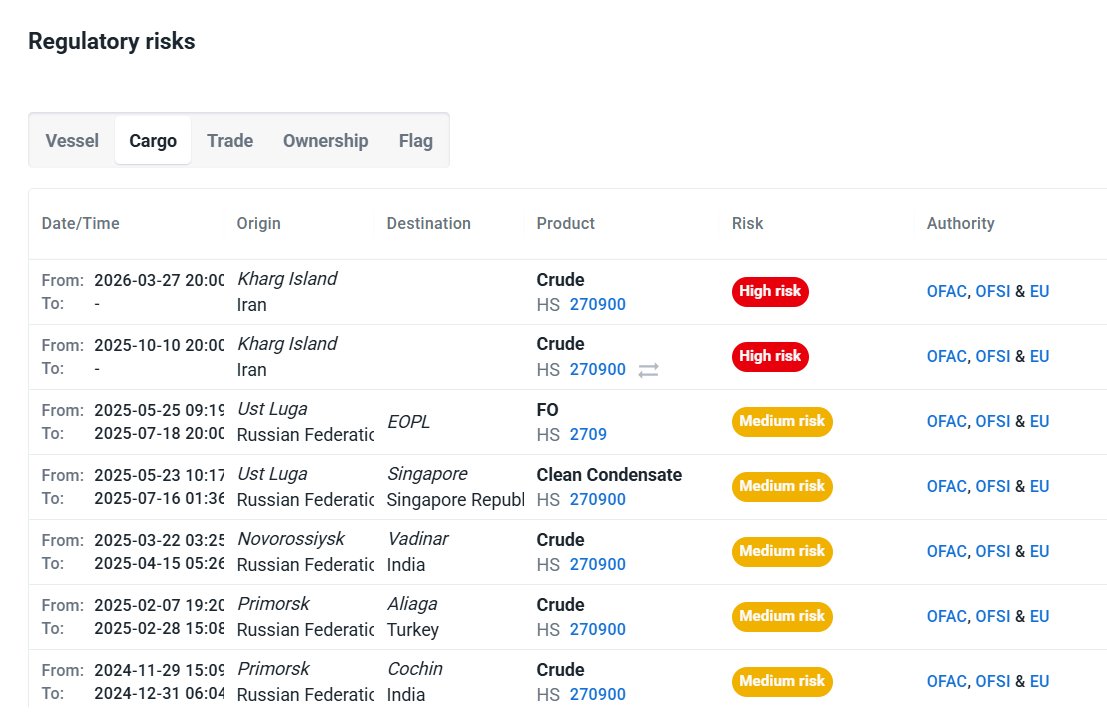Click OFSI link in the Vadinar row
The height and width of the screenshot is (727, 1107).
click(993, 551)
